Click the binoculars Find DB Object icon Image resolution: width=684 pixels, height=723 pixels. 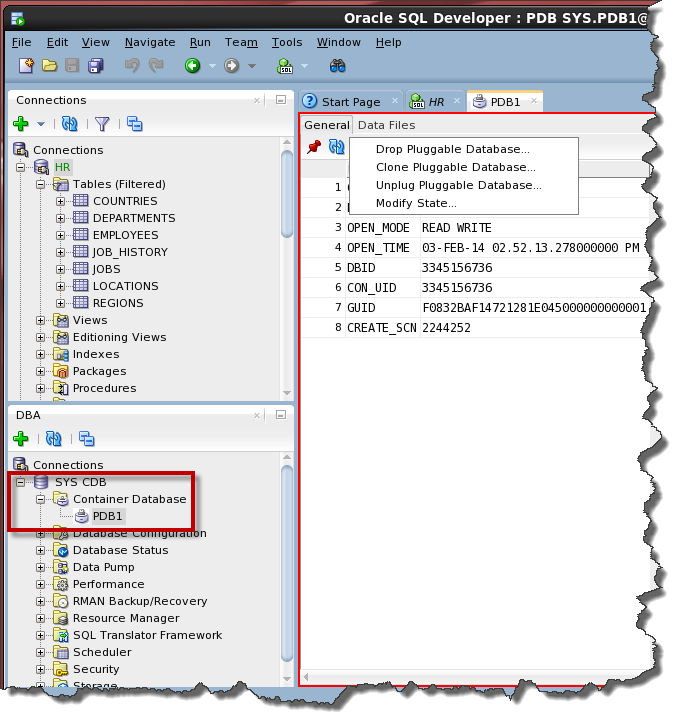tap(338, 66)
